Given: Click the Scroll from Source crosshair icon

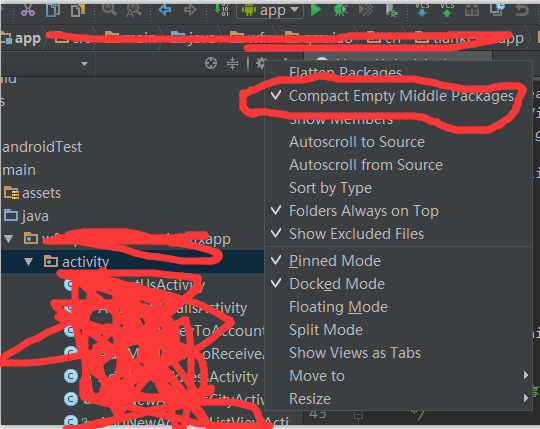Looking at the screenshot, I should click(211, 63).
